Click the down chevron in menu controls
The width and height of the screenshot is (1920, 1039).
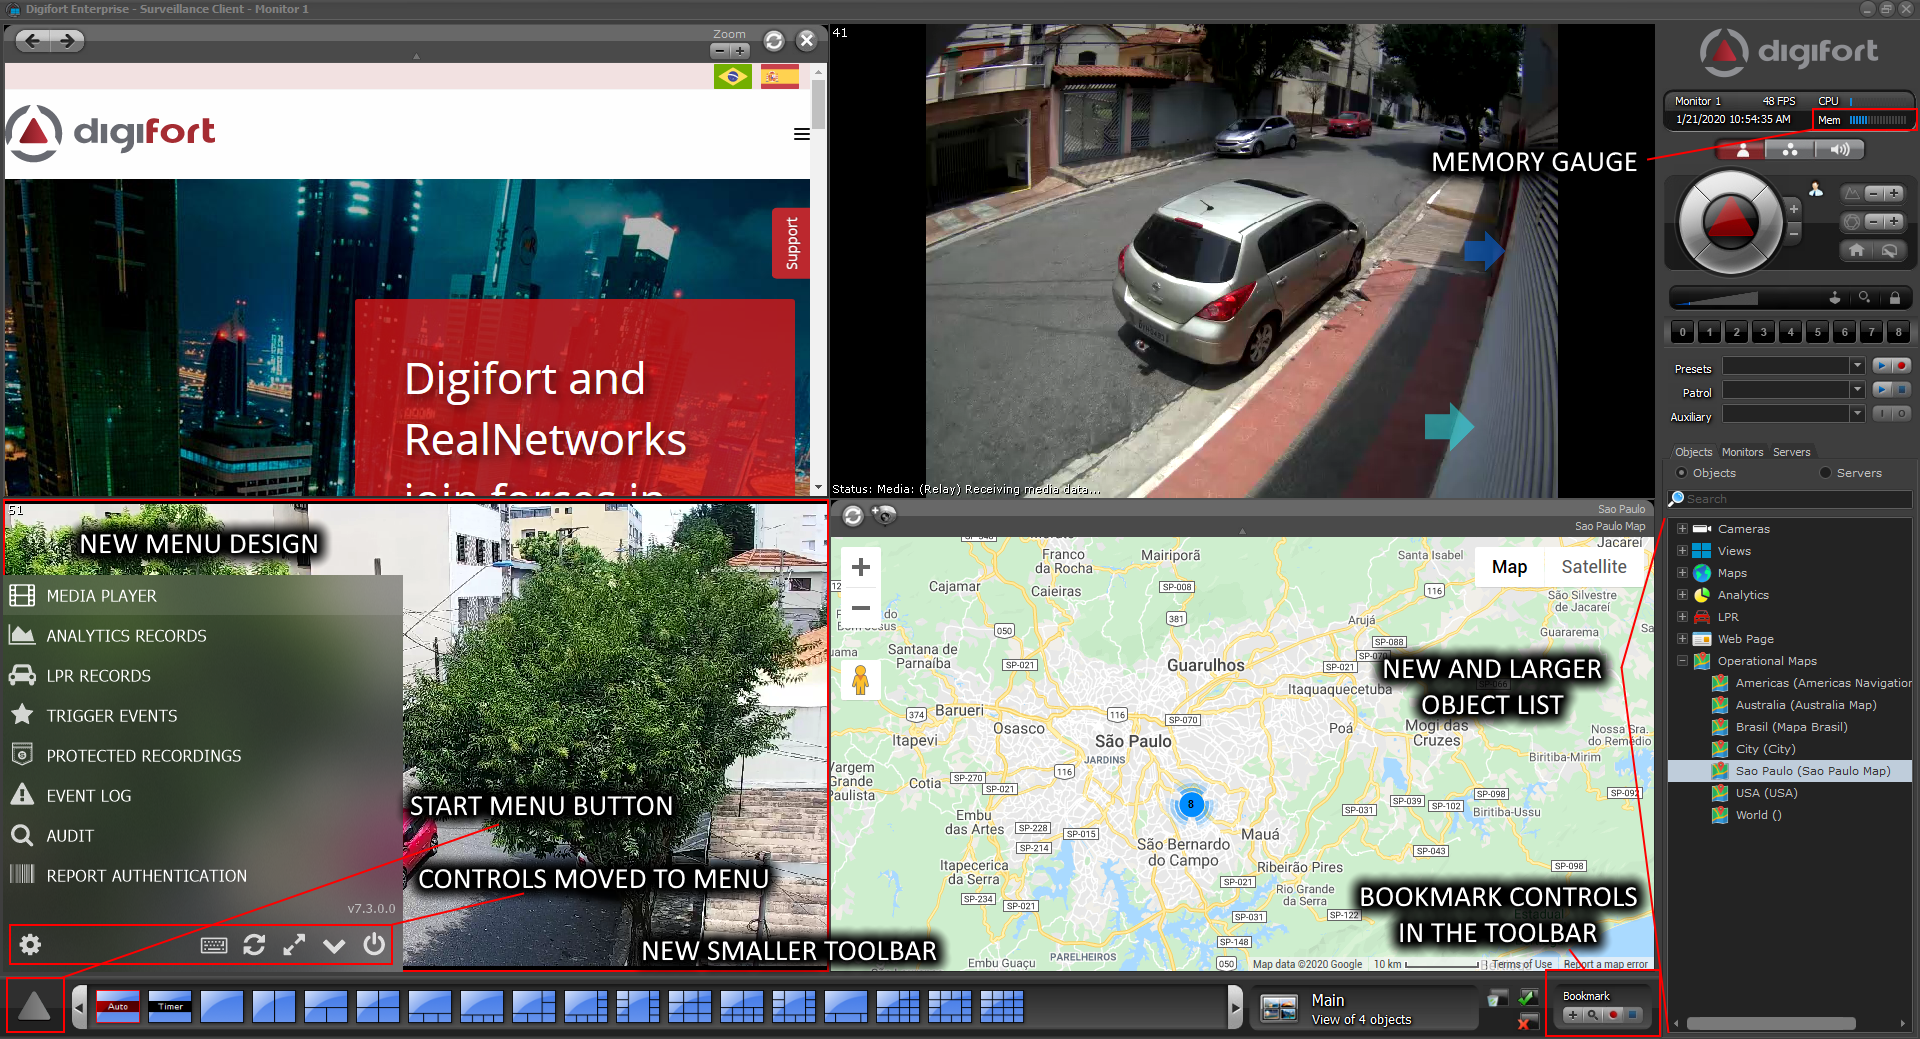click(334, 945)
